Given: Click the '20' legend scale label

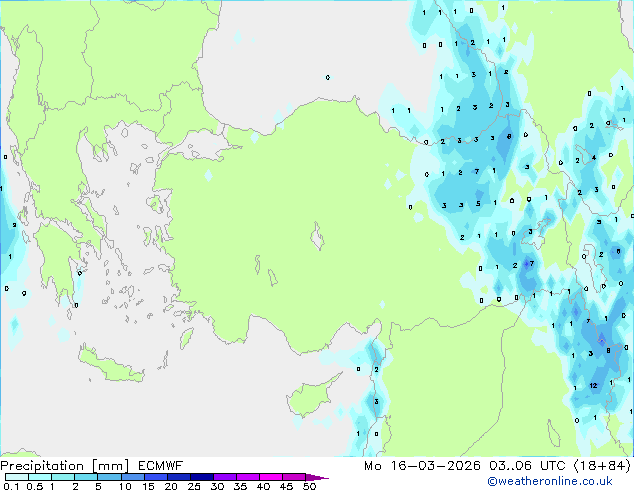Looking at the screenshot, I should [171, 486].
